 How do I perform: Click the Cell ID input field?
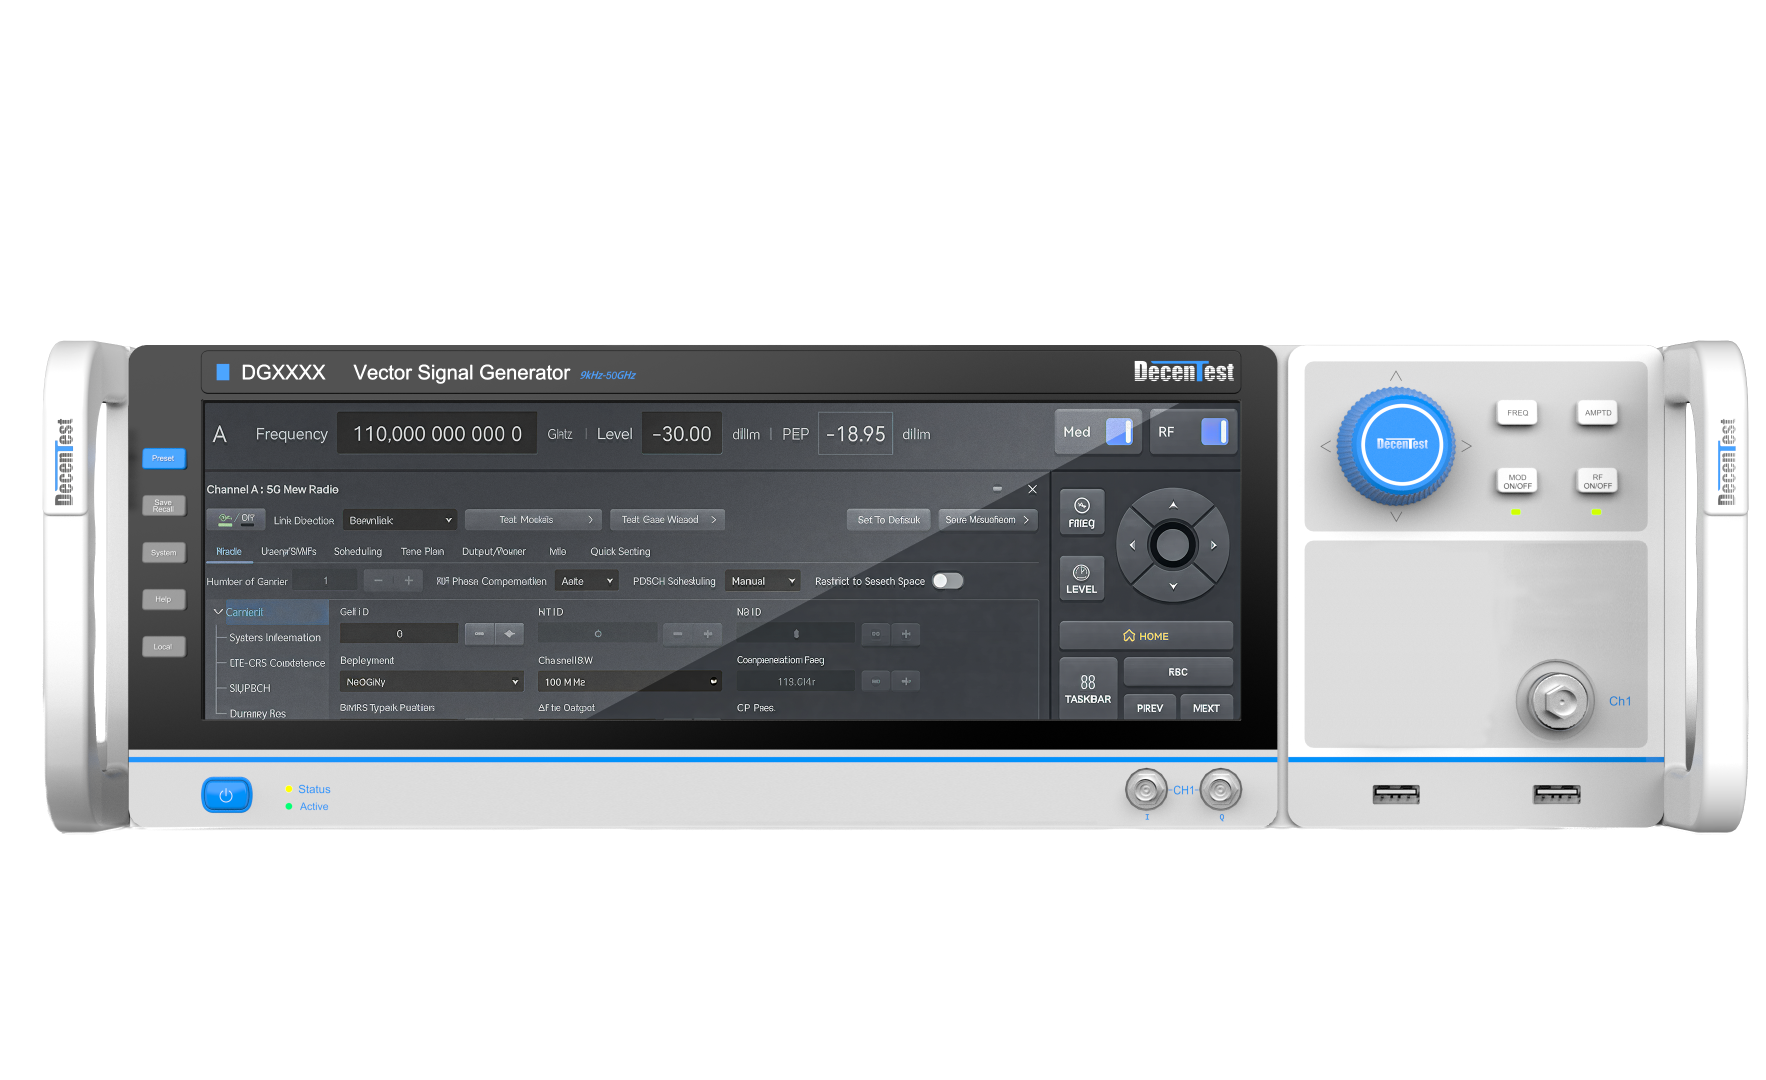[399, 633]
